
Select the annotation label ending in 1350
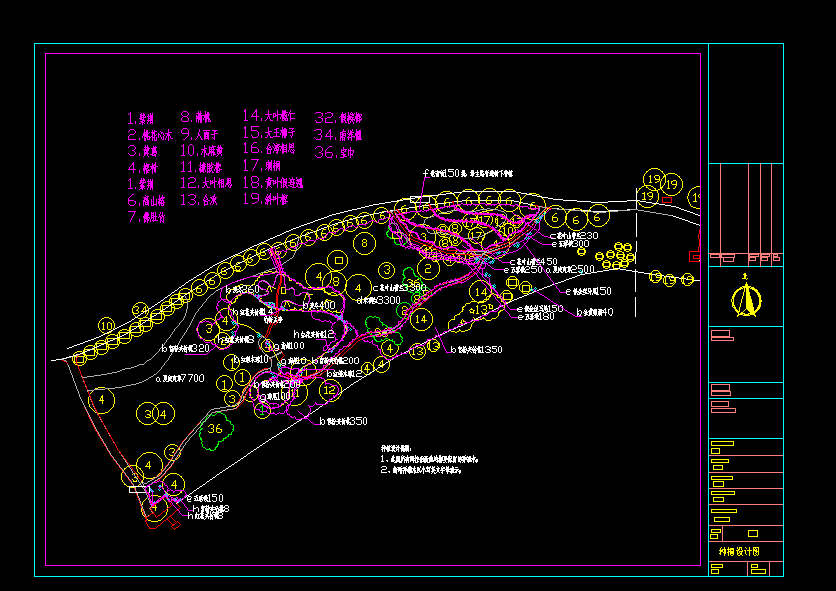pos(476,350)
